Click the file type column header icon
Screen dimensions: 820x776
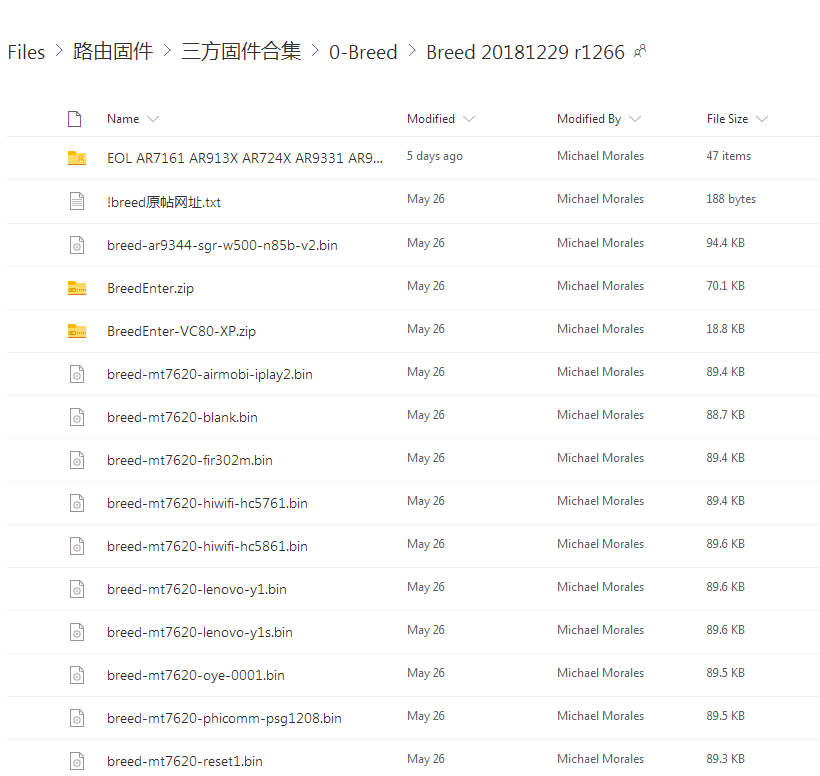pyautogui.click(x=75, y=119)
